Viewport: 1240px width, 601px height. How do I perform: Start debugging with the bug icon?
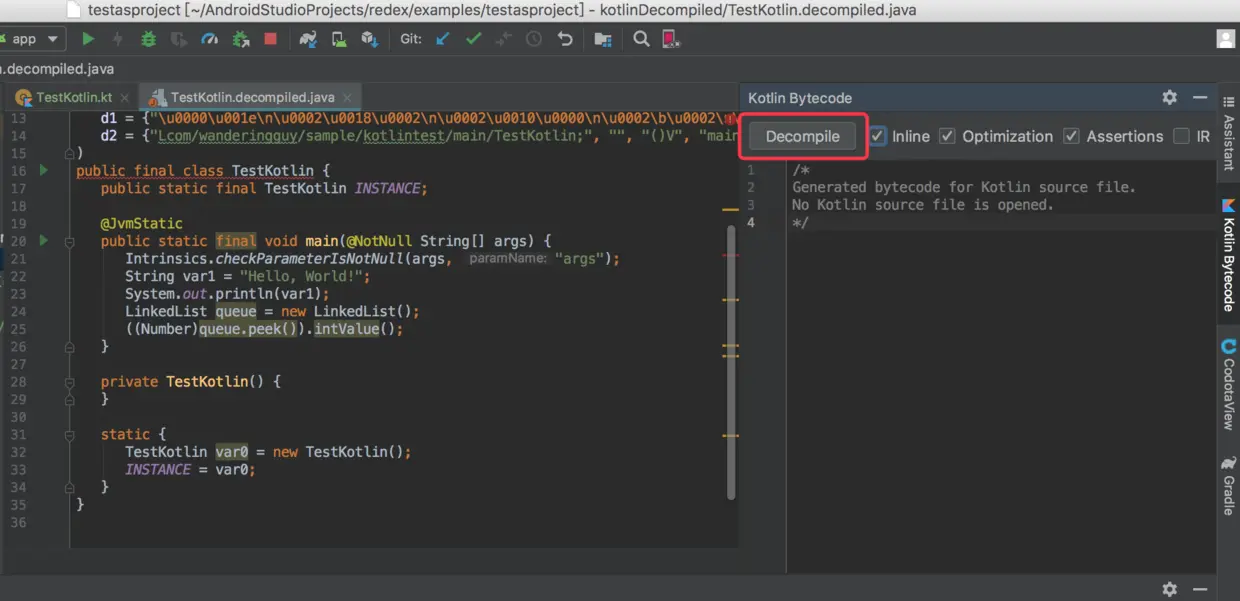148,39
